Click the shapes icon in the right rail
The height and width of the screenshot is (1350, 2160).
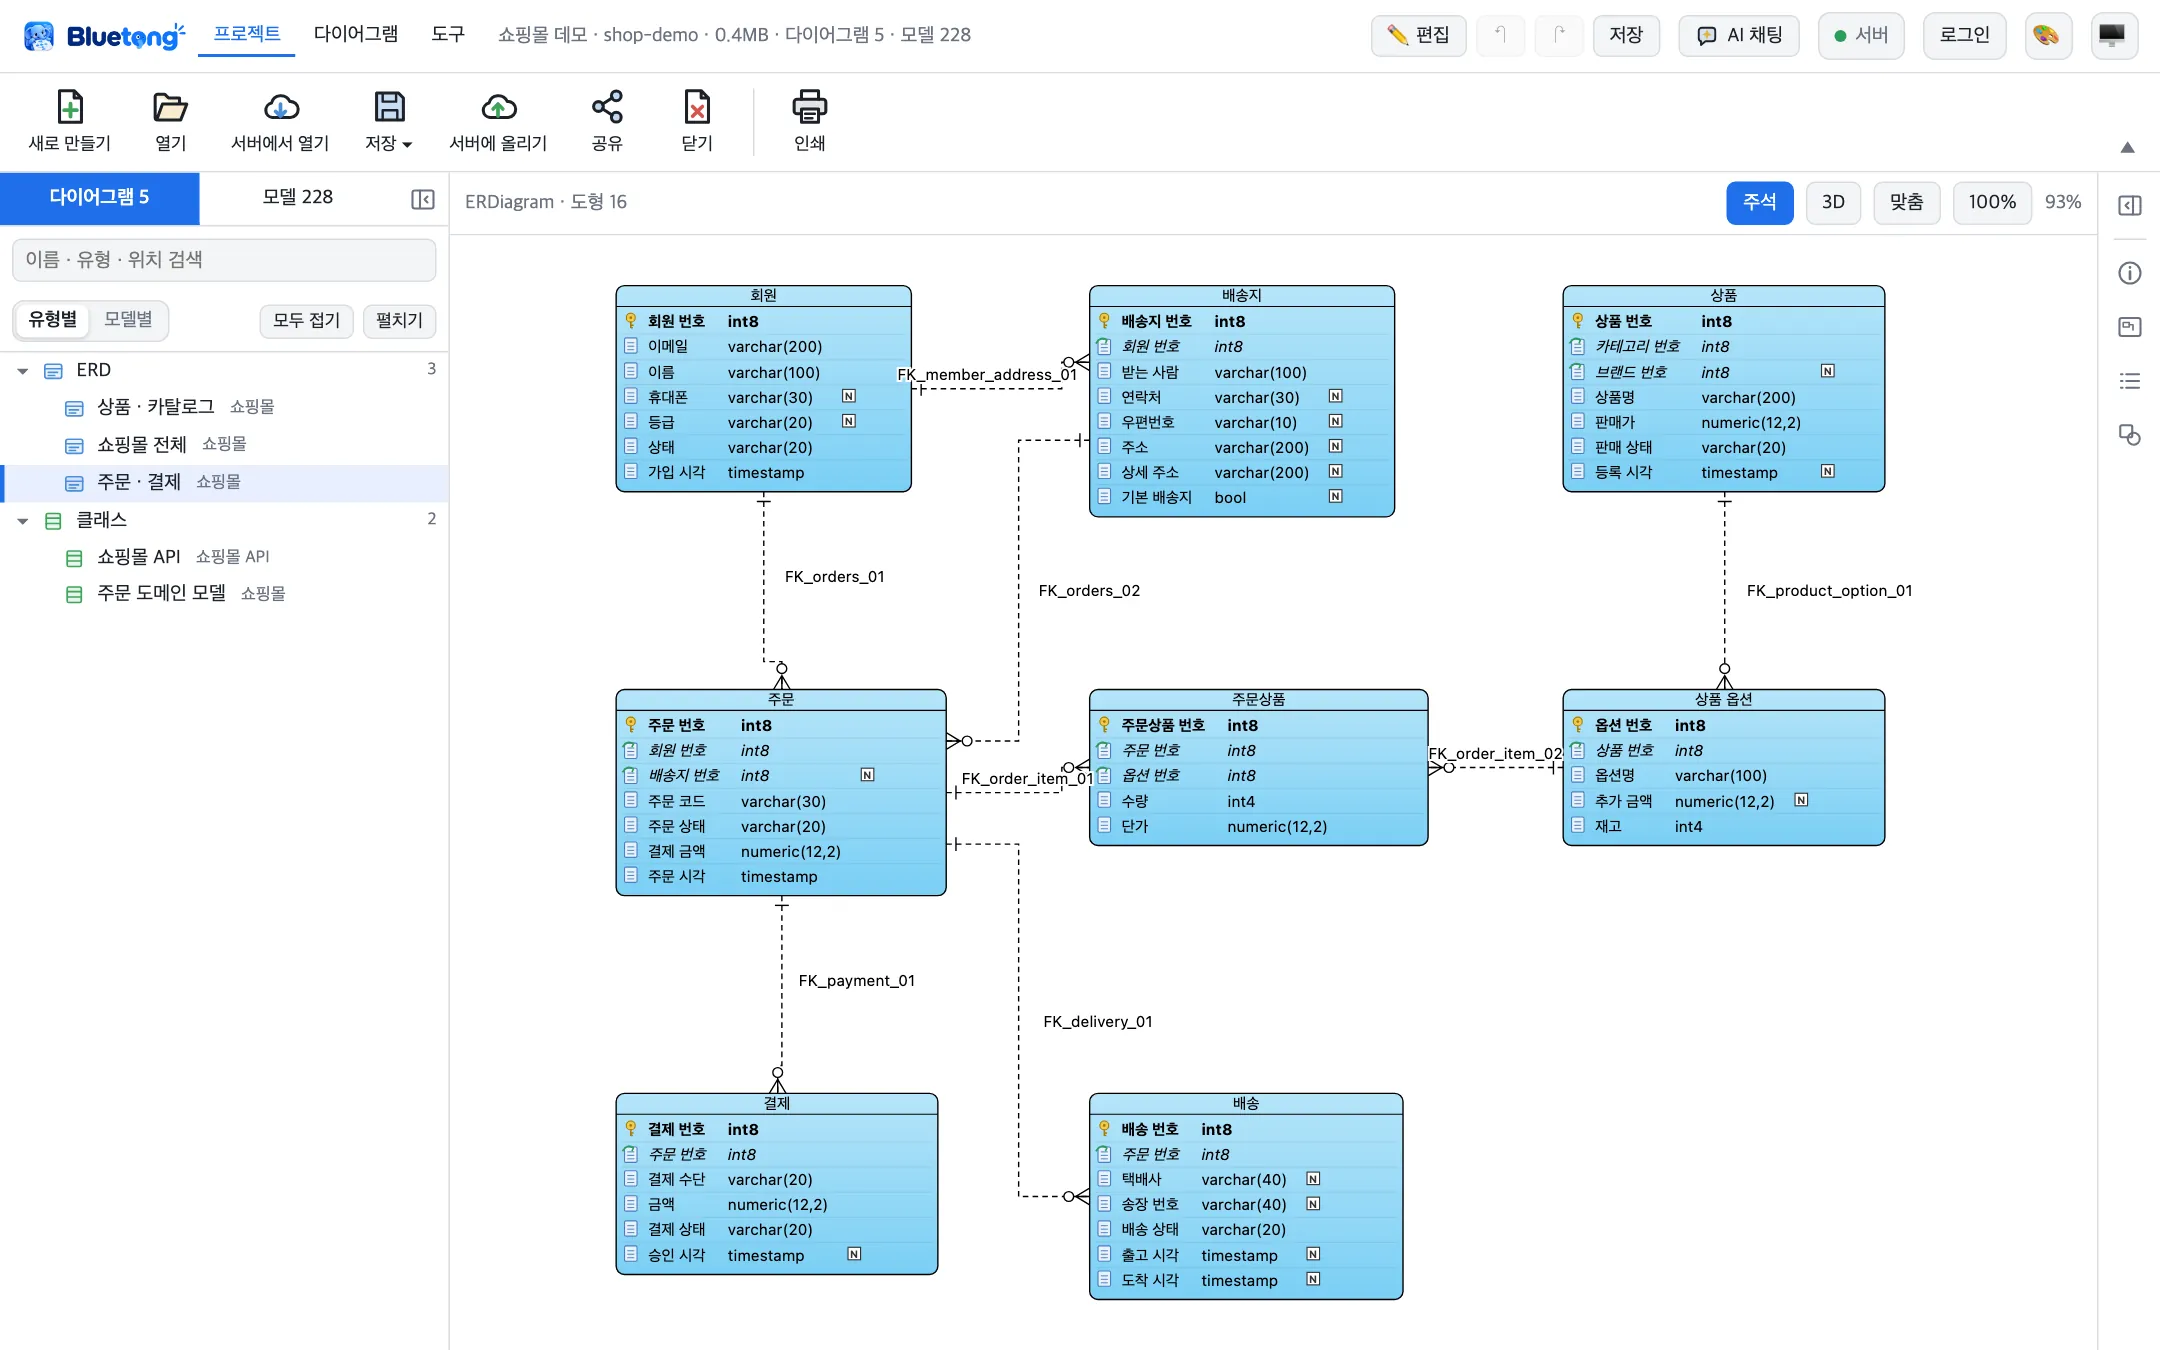pos(2130,435)
